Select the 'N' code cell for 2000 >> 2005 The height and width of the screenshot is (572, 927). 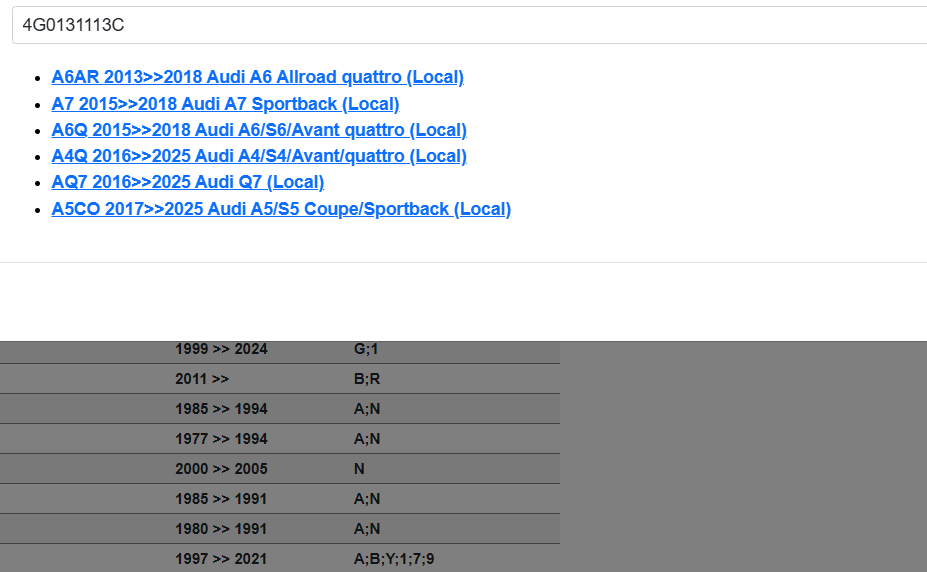point(359,469)
